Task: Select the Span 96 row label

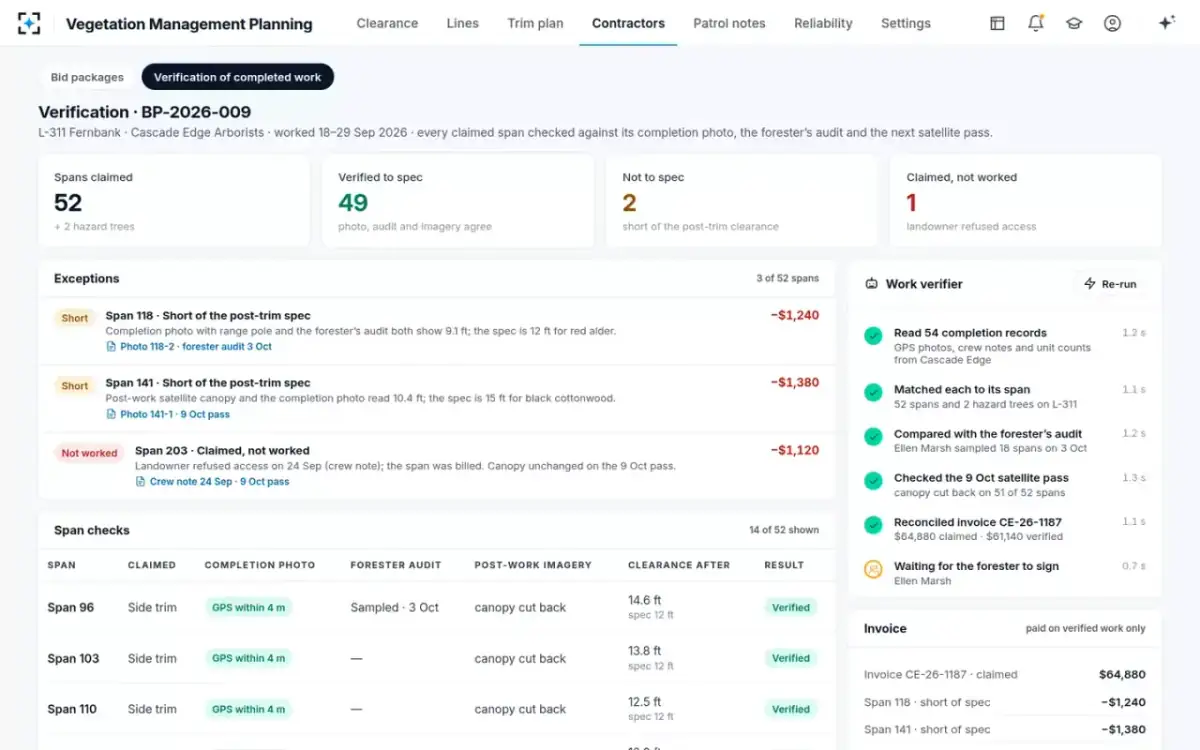Action: click(x=71, y=607)
